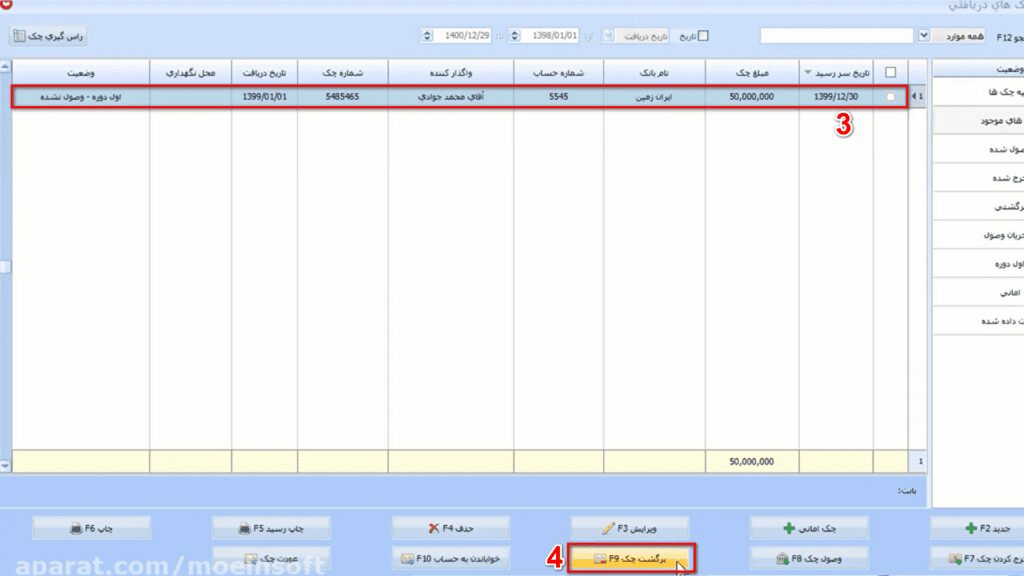
Task: Open the تاریخ دریافت date type dropdown
Action: (x=608, y=36)
